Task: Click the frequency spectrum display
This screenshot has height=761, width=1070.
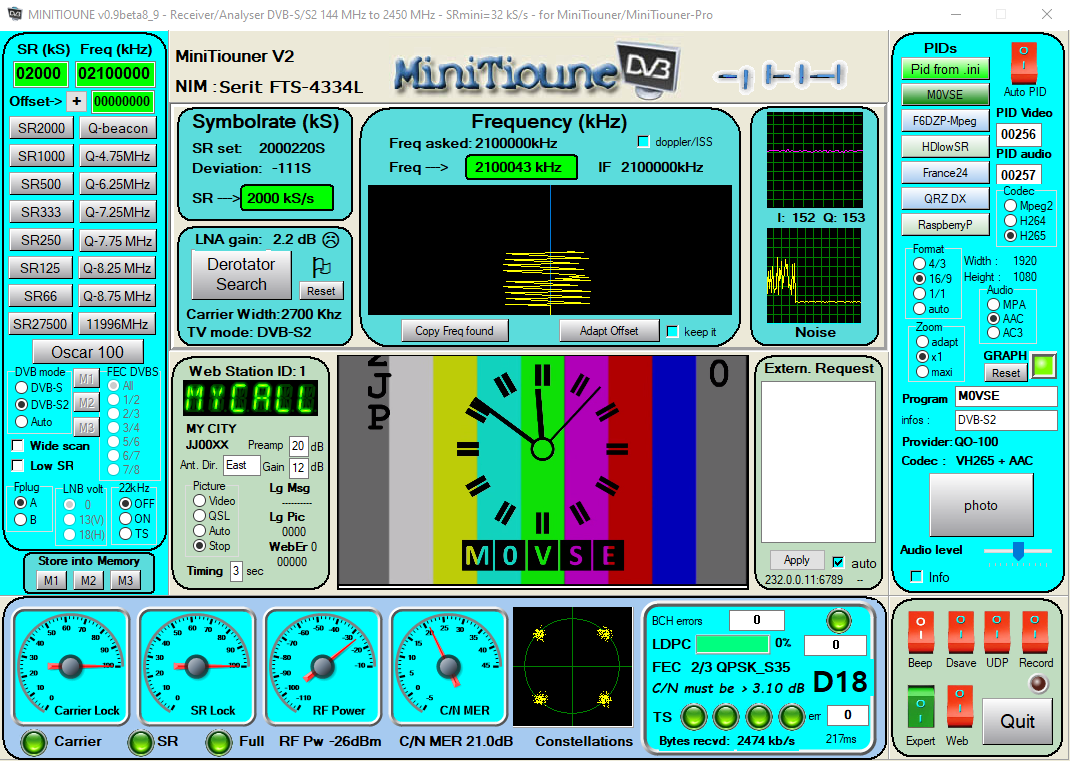Action: pyautogui.click(x=550, y=250)
